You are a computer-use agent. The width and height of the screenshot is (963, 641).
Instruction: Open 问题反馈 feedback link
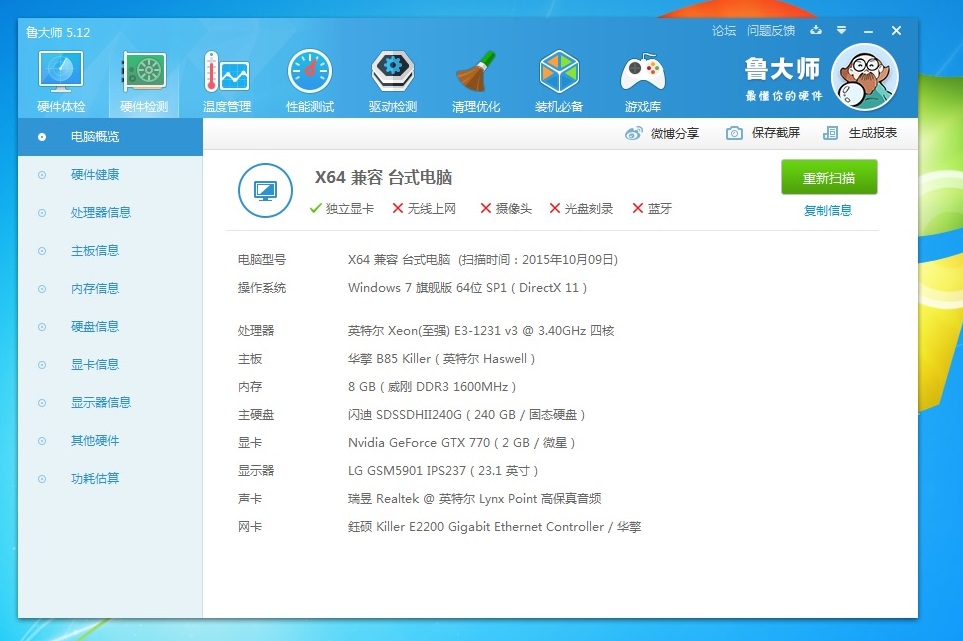(x=771, y=31)
